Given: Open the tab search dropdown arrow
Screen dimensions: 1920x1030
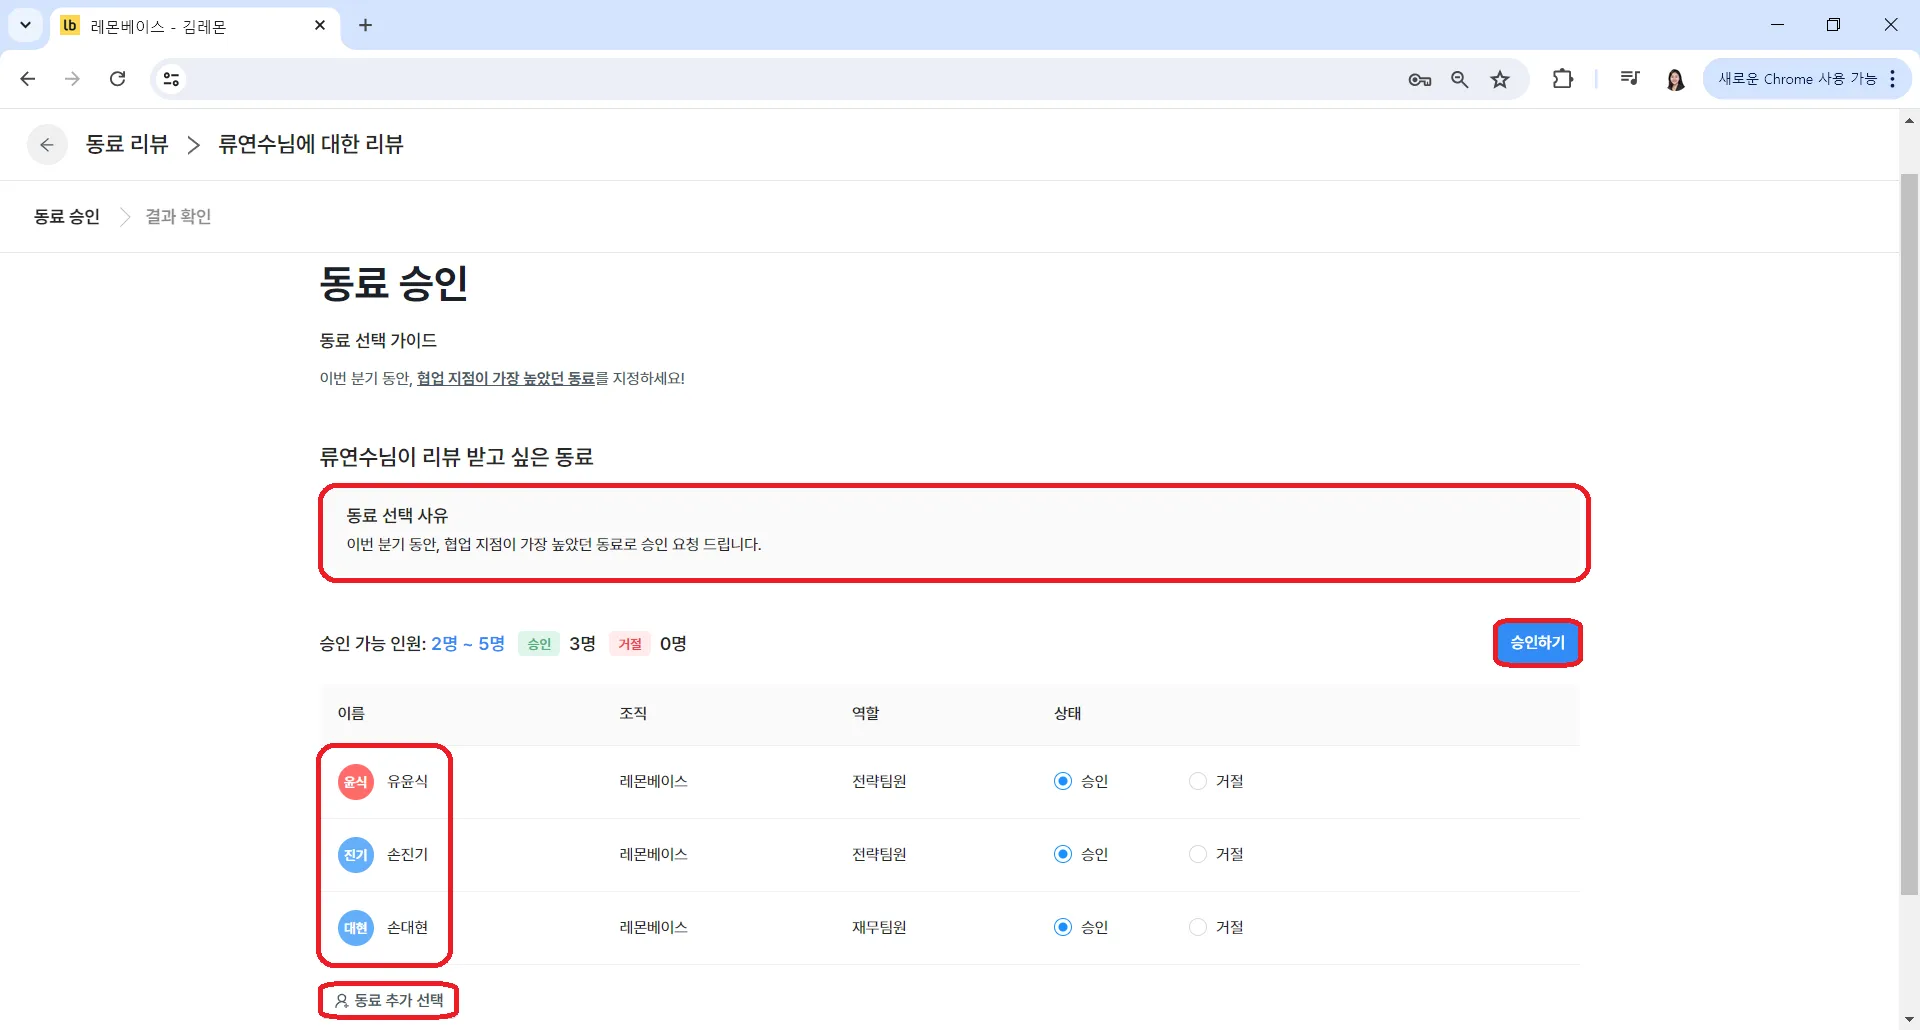Looking at the screenshot, I should (26, 25).
